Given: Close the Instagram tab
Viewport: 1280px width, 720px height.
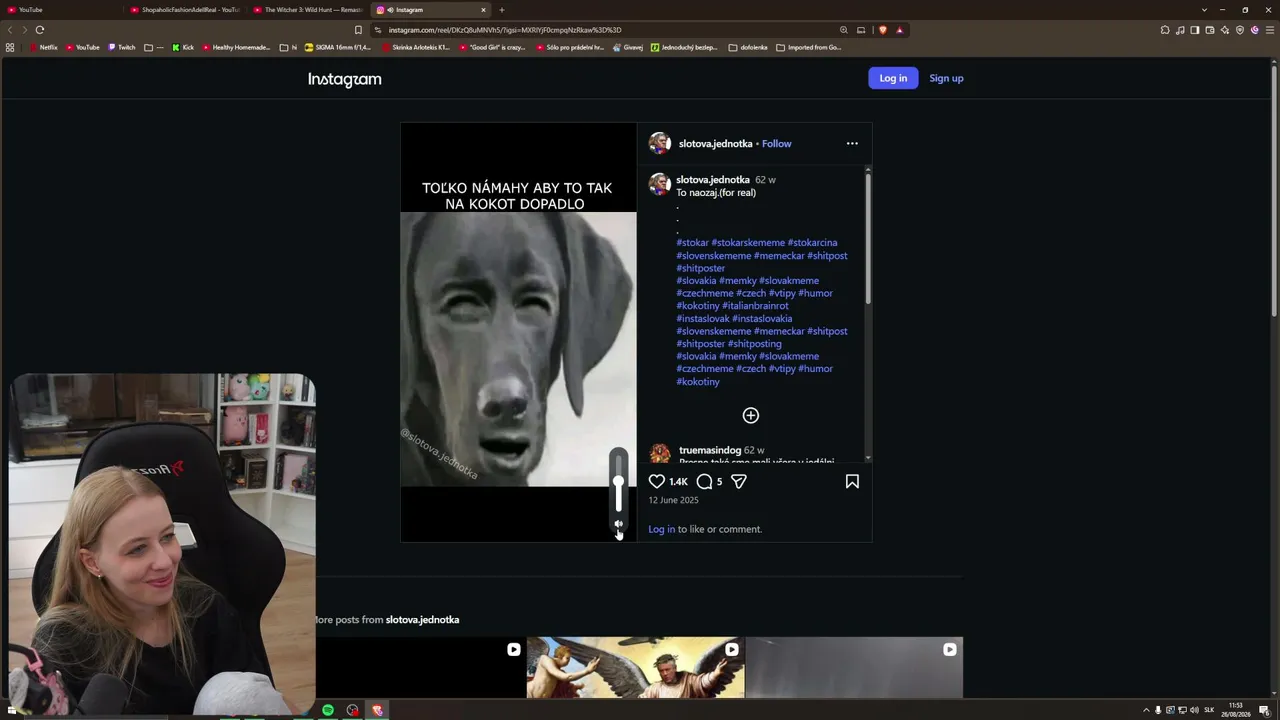Looking at the screenshot, I should point(483,10).
